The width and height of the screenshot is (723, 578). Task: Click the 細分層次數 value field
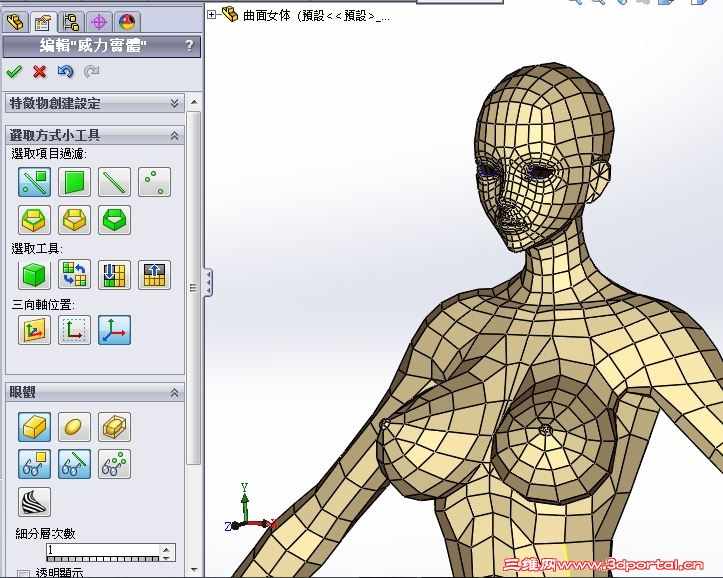tap(103, 549)
